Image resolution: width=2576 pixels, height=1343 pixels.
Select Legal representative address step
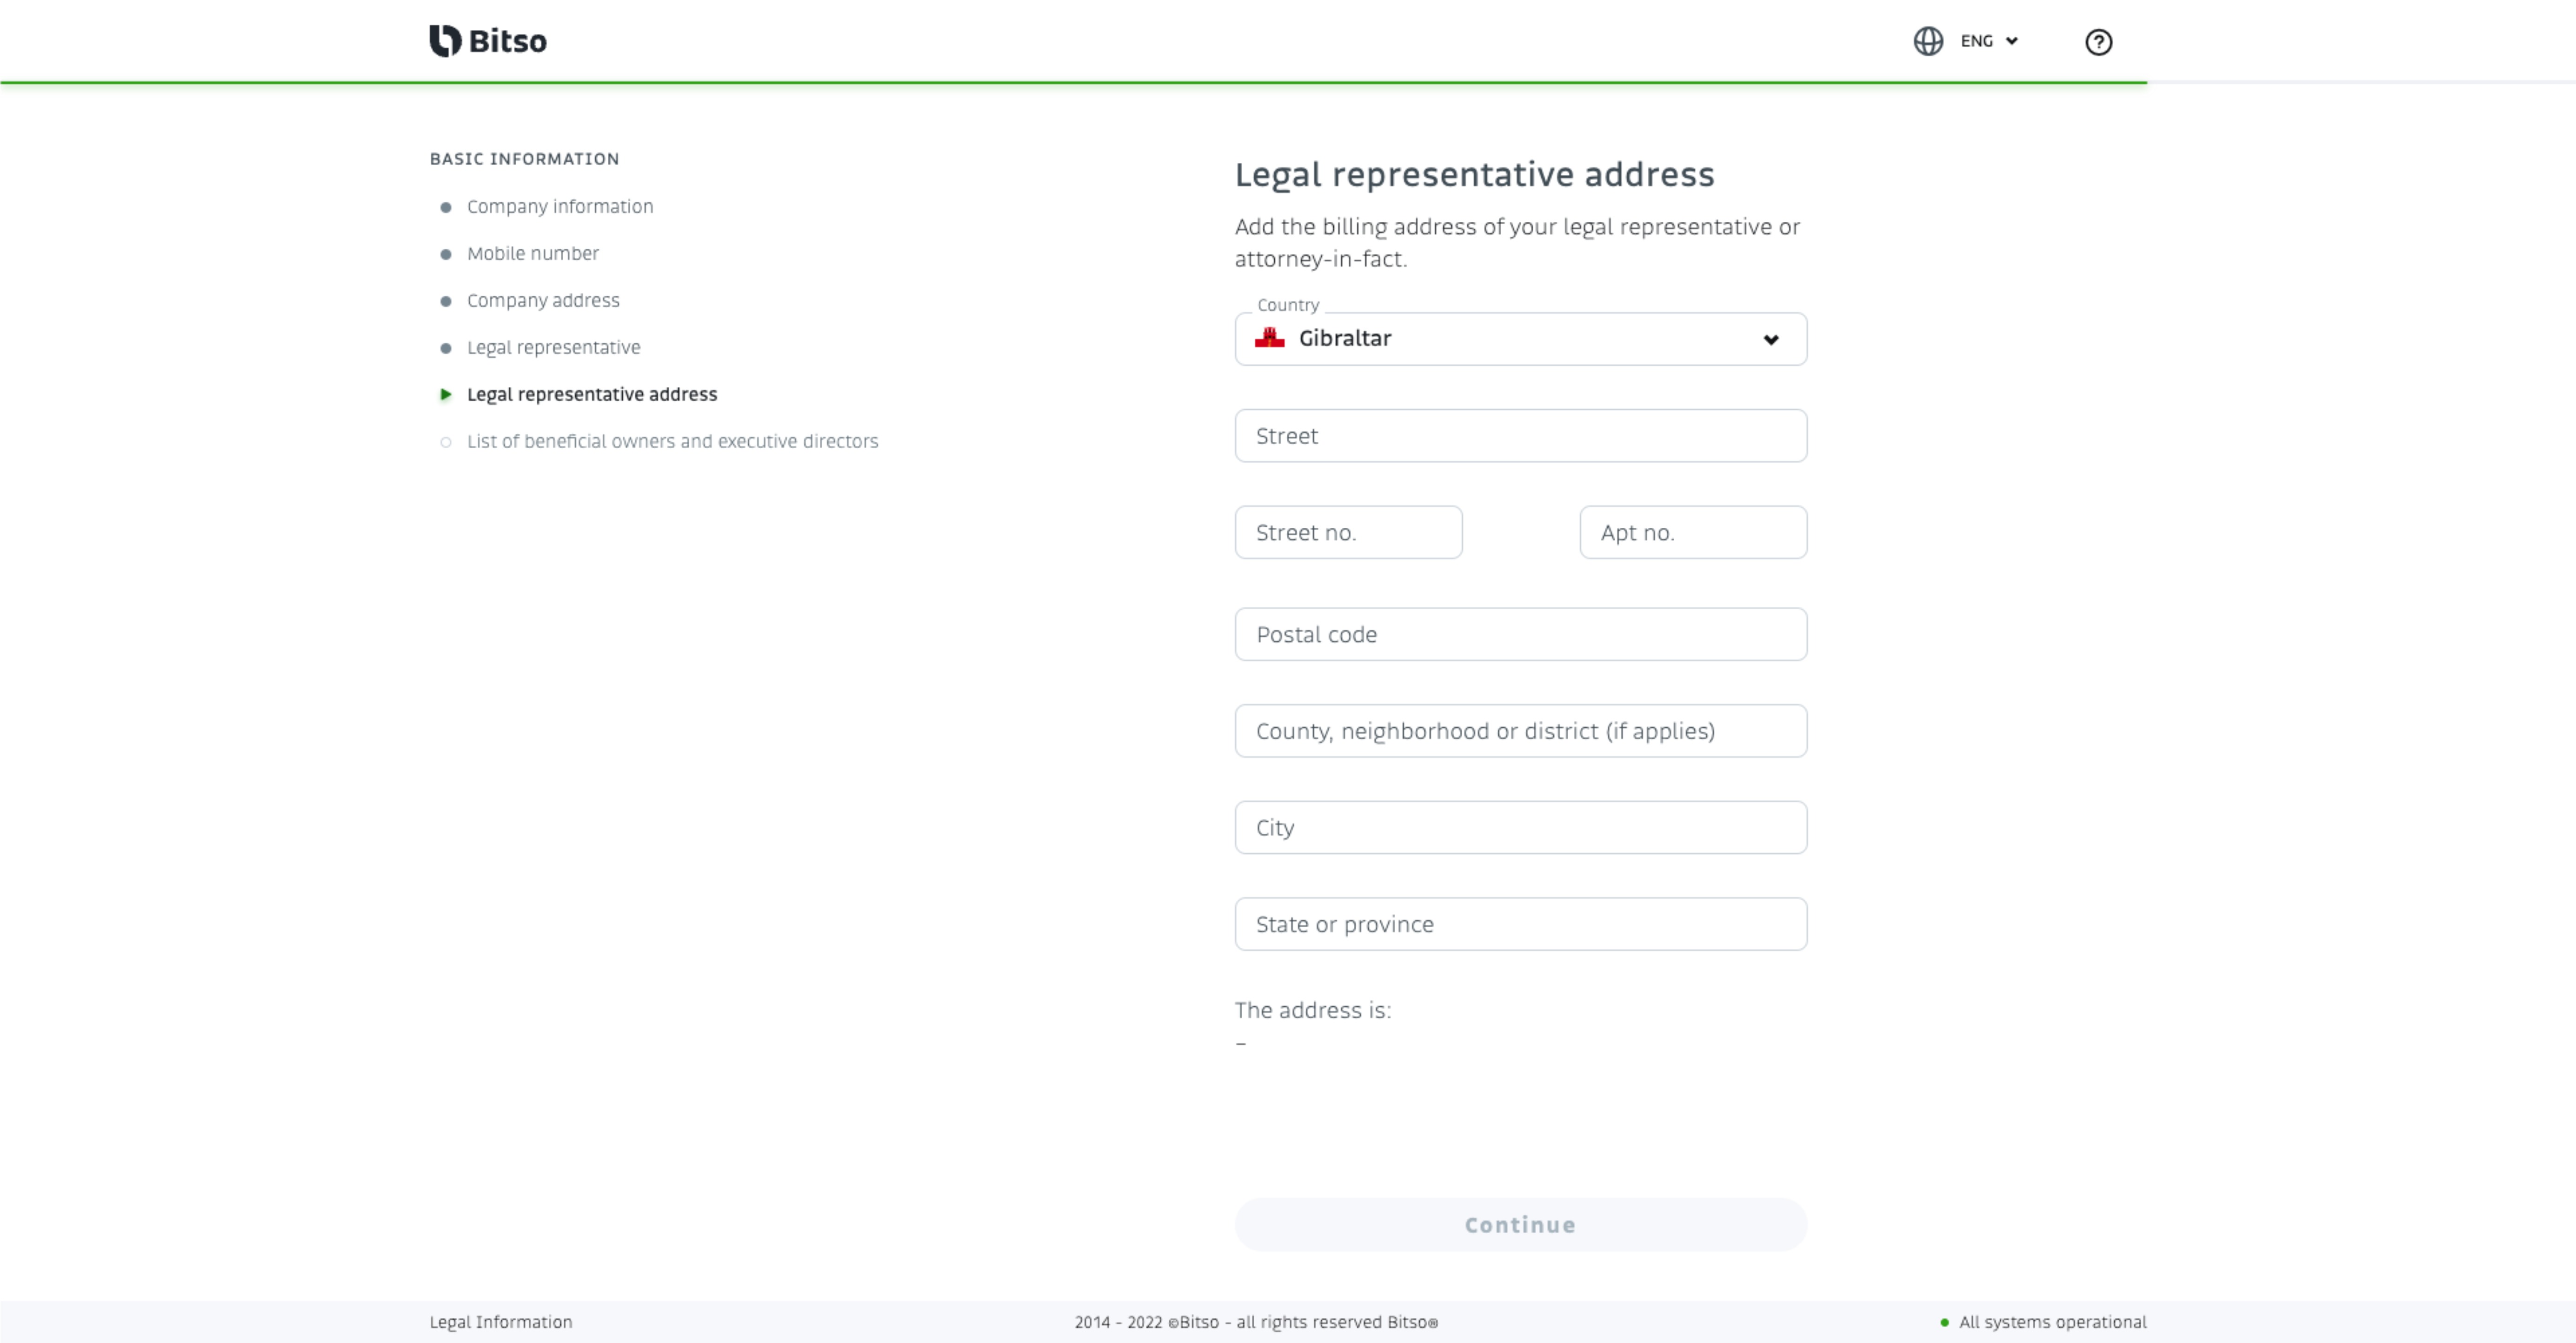point(592,394)
